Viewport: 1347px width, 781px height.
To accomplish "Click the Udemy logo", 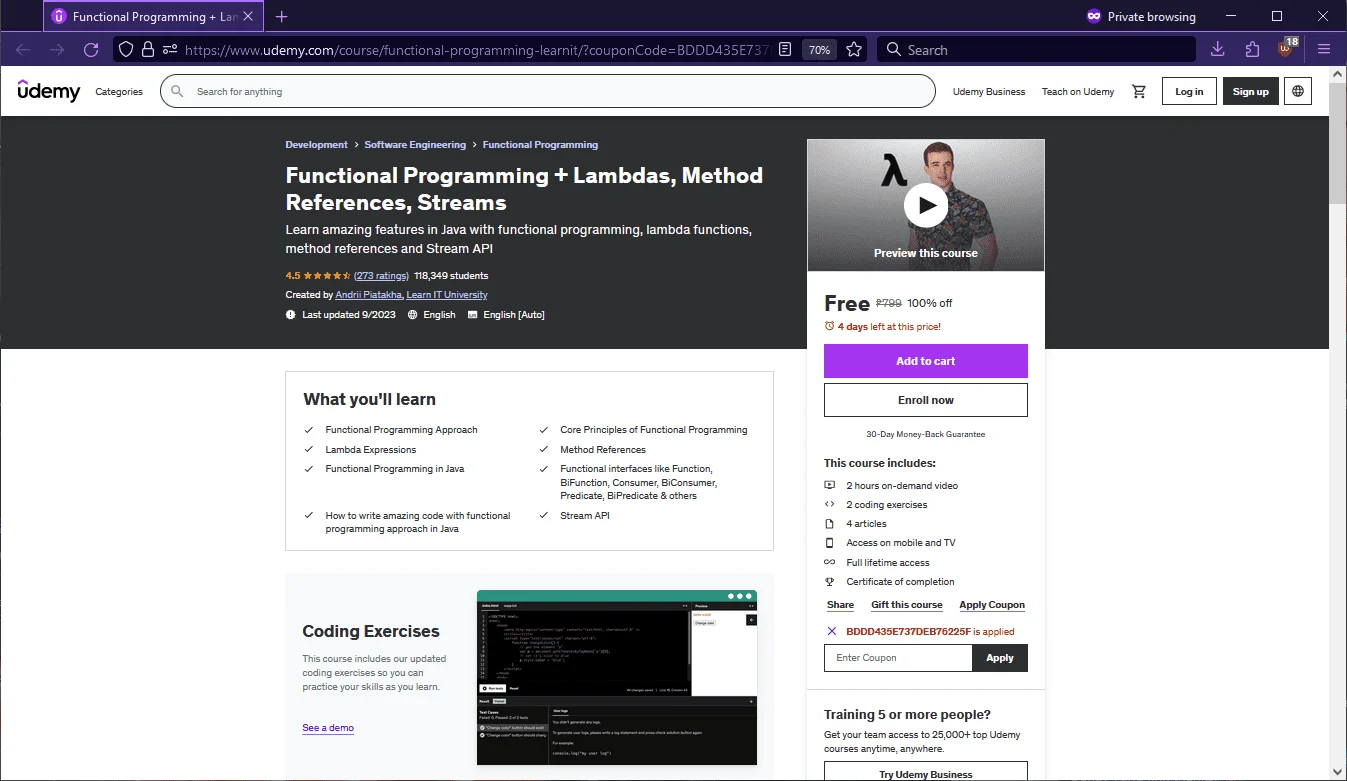I will tap(48, 91).
